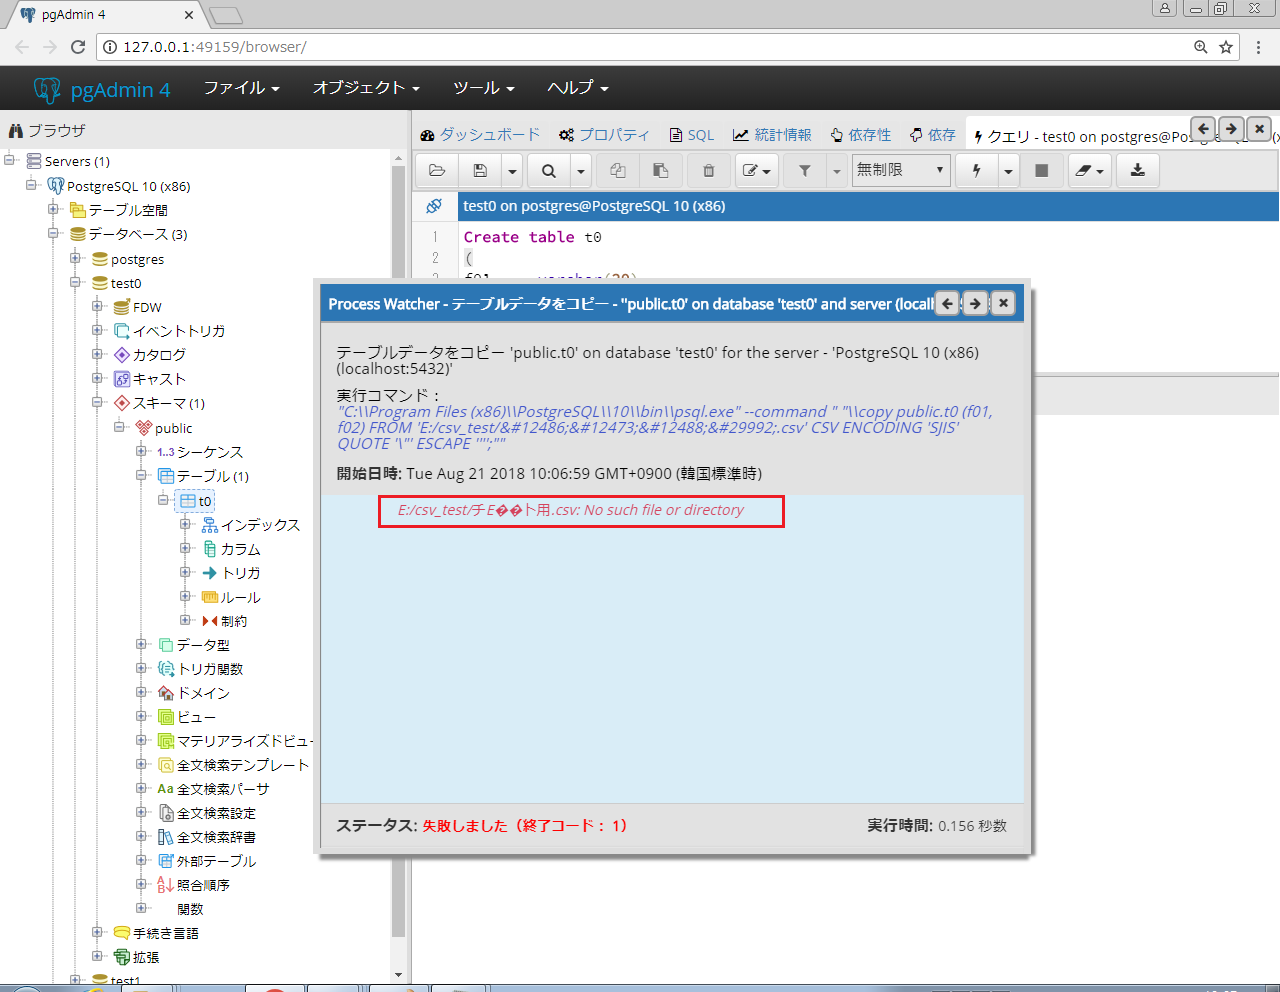Select the イベントトリガ tree item

pos(179,331)
